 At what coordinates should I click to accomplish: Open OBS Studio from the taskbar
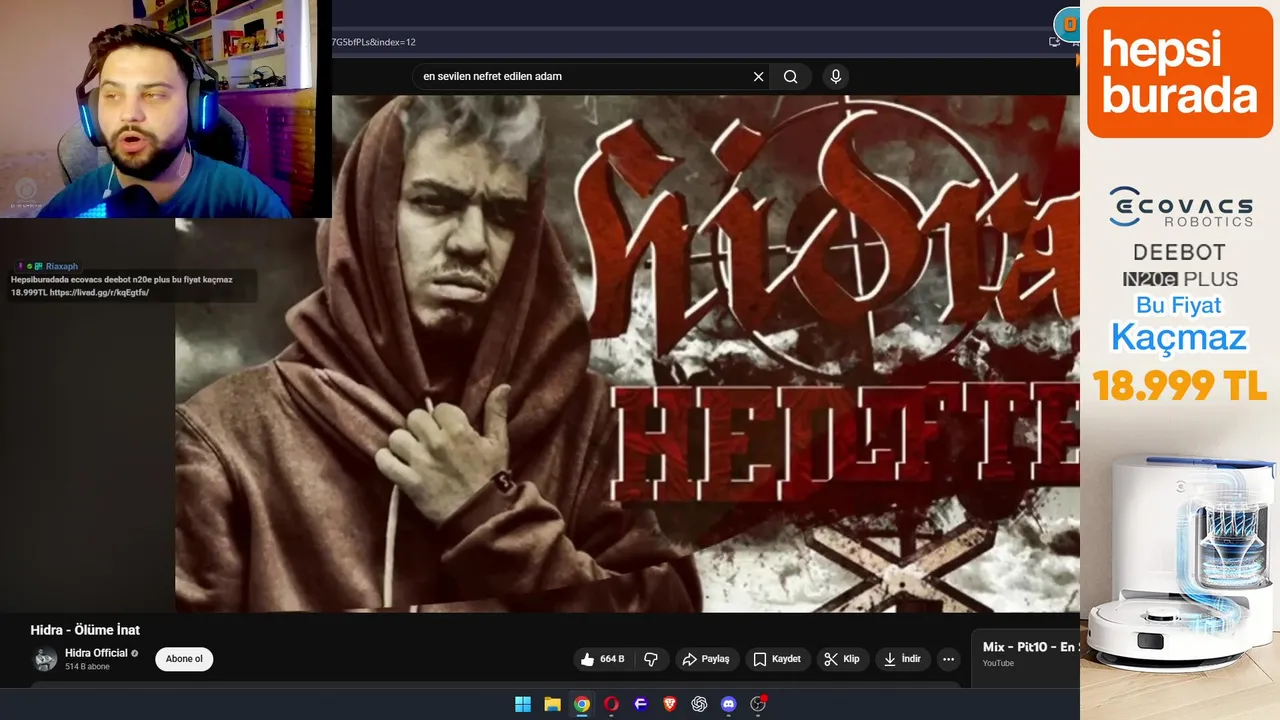[x=758, y=704]
